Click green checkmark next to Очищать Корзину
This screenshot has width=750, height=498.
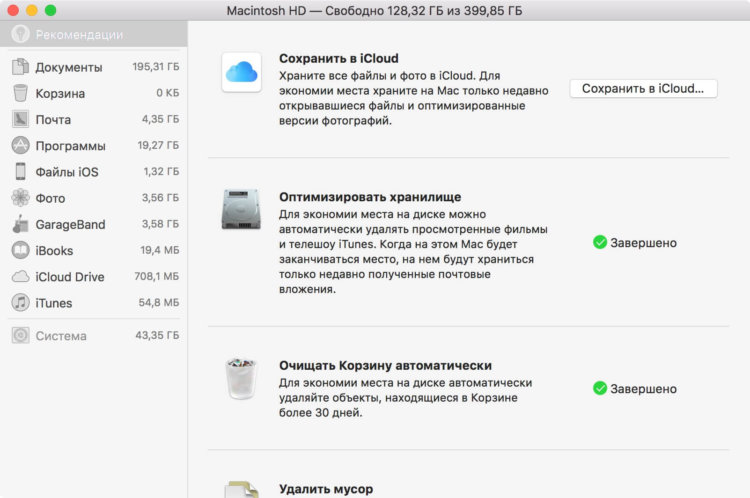tap(600, 388)
